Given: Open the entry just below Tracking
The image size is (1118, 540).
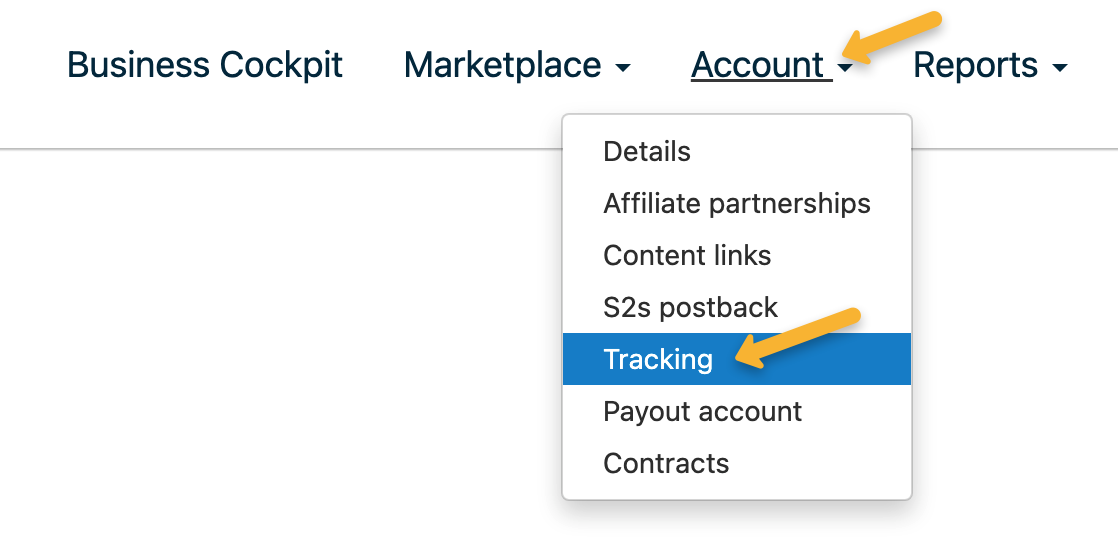Looking at the screenshot, I should pyautogui.click(x=702, y=412).
